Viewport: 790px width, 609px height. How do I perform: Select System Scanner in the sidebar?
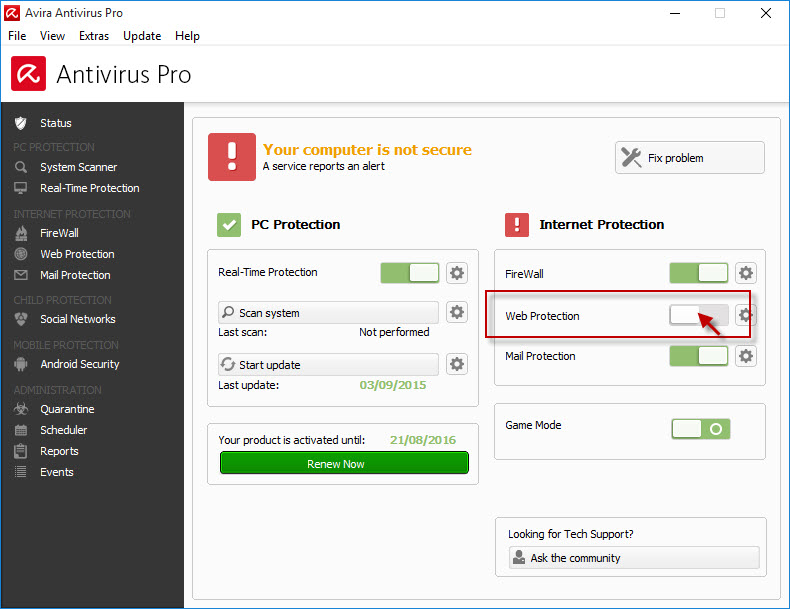click(79, 167)
